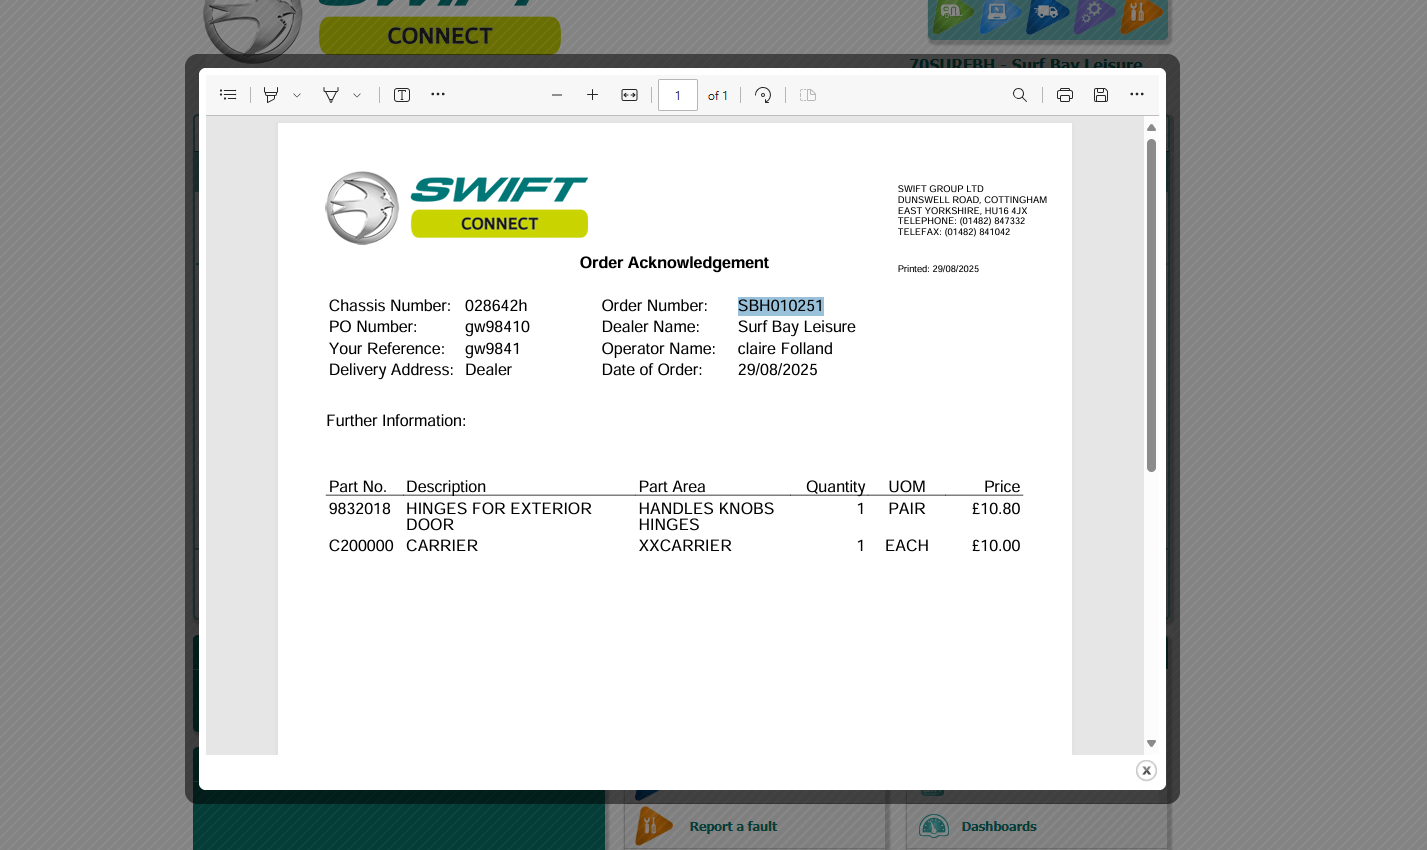Expand highlight color options dropdown
This screenshot has height=850, width=1427.
pyautogui.click(x=297, y=96)
